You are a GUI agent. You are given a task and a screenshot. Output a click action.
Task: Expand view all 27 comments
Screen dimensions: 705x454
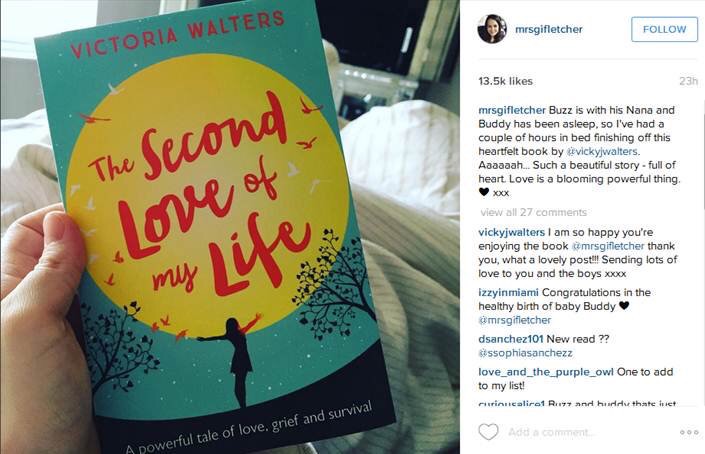click(x=533, y=212)
